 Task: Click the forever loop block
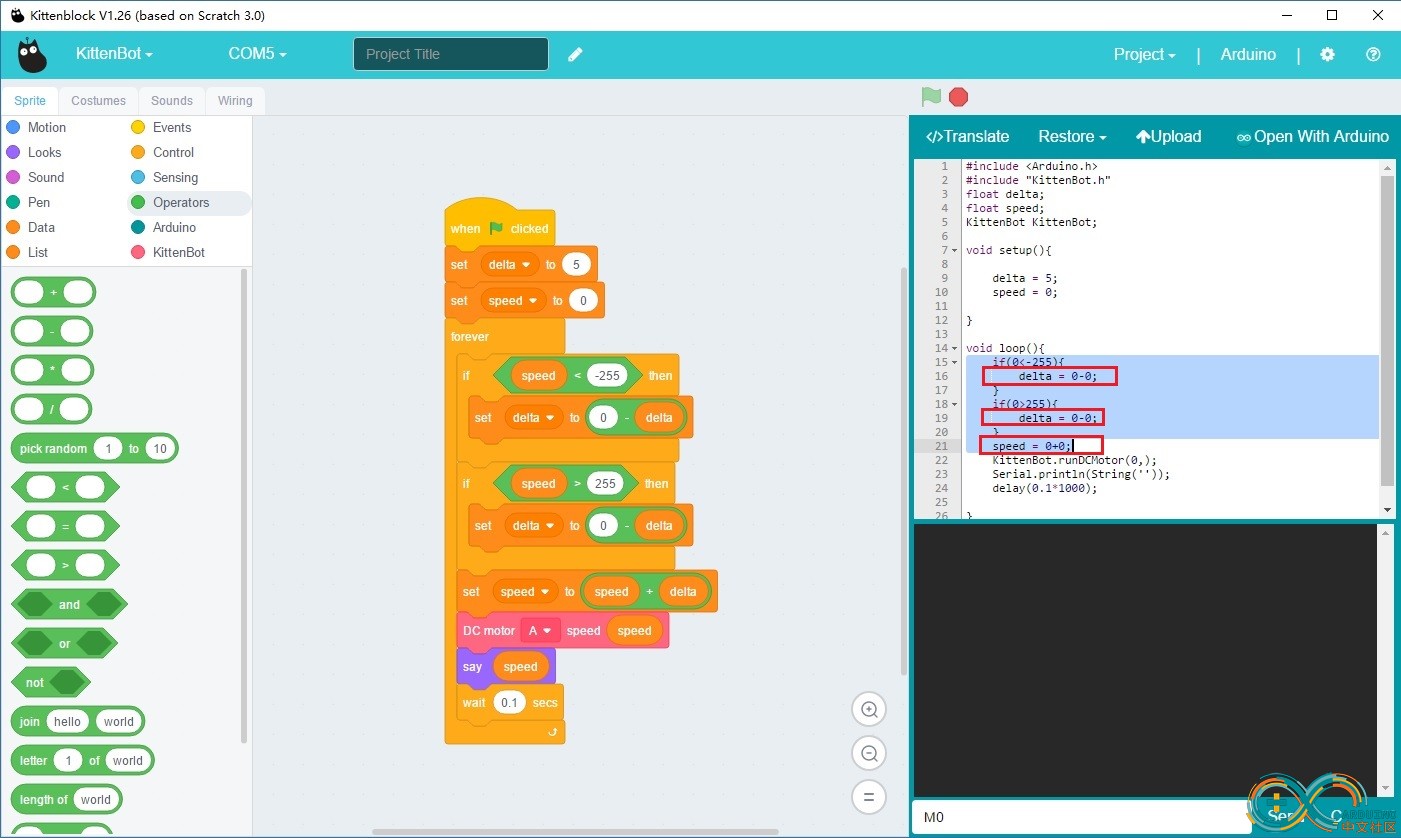505,337
